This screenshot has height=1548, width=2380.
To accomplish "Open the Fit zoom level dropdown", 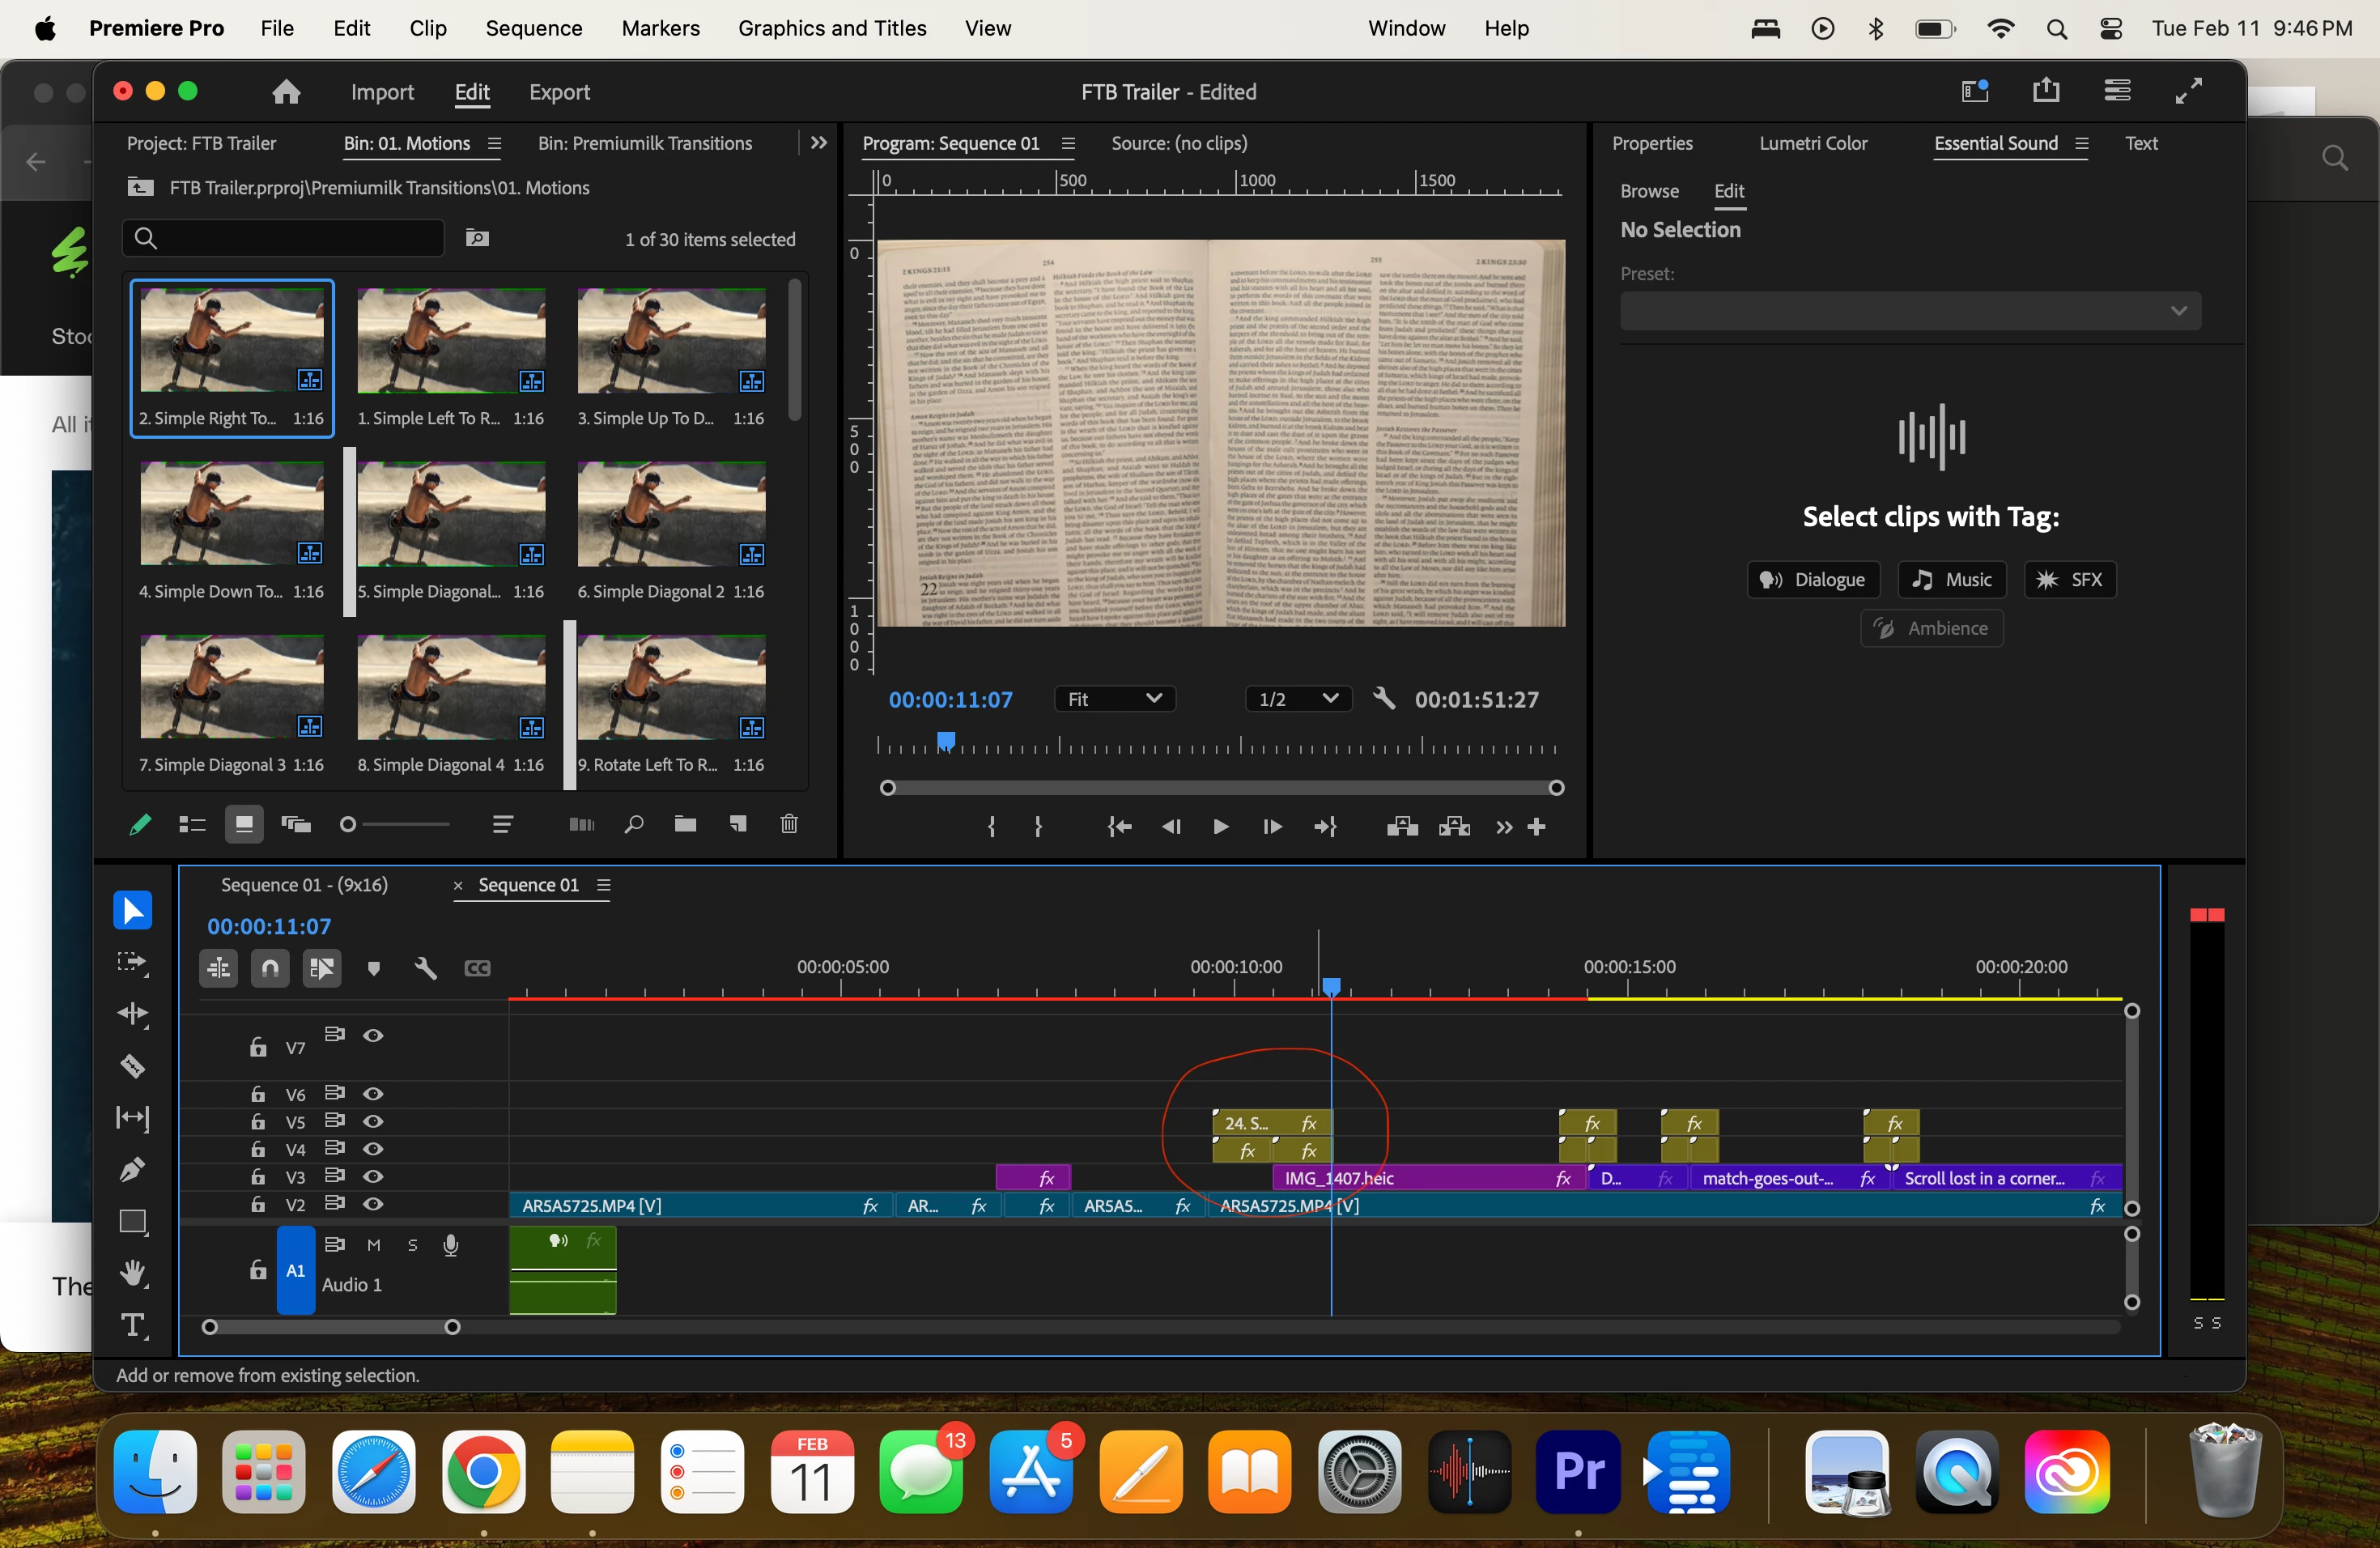I will click(1114, 699).
